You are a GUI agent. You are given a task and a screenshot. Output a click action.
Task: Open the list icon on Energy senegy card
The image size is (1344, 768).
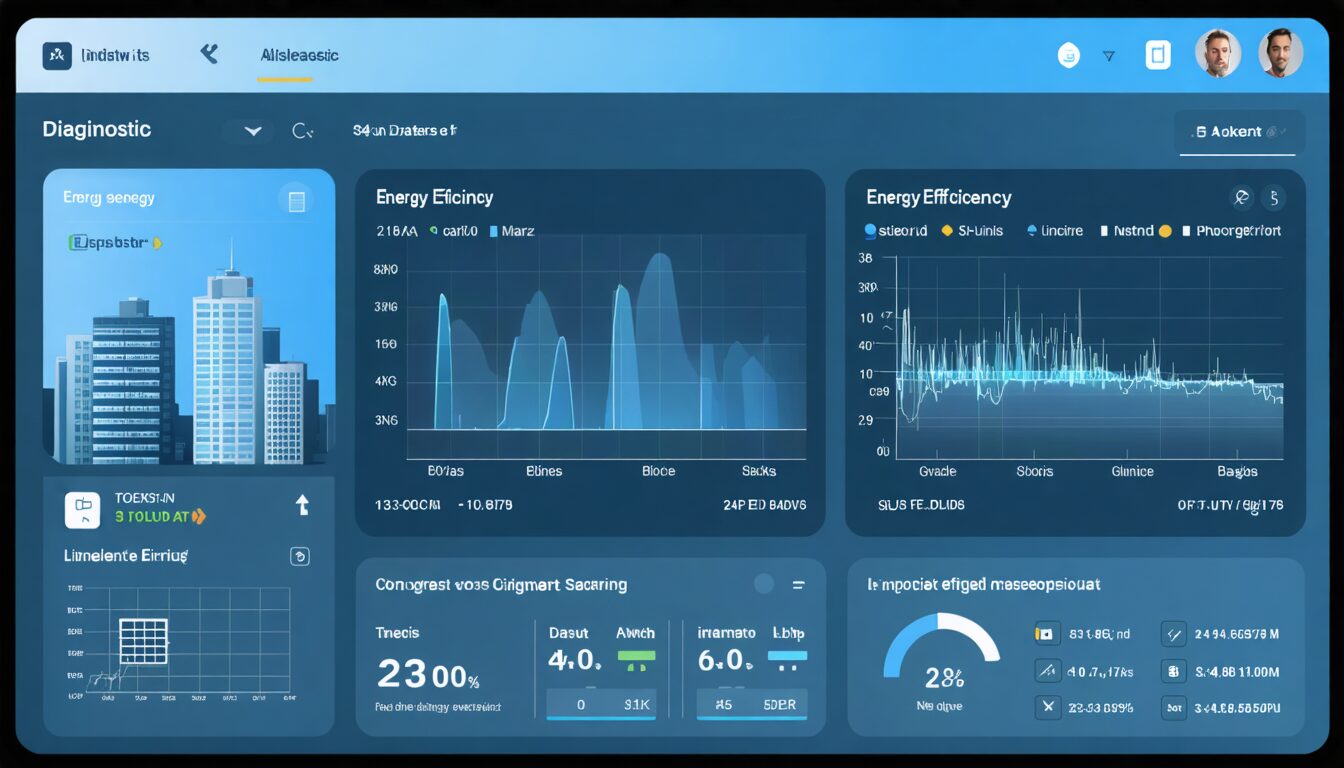click(295, 201)
